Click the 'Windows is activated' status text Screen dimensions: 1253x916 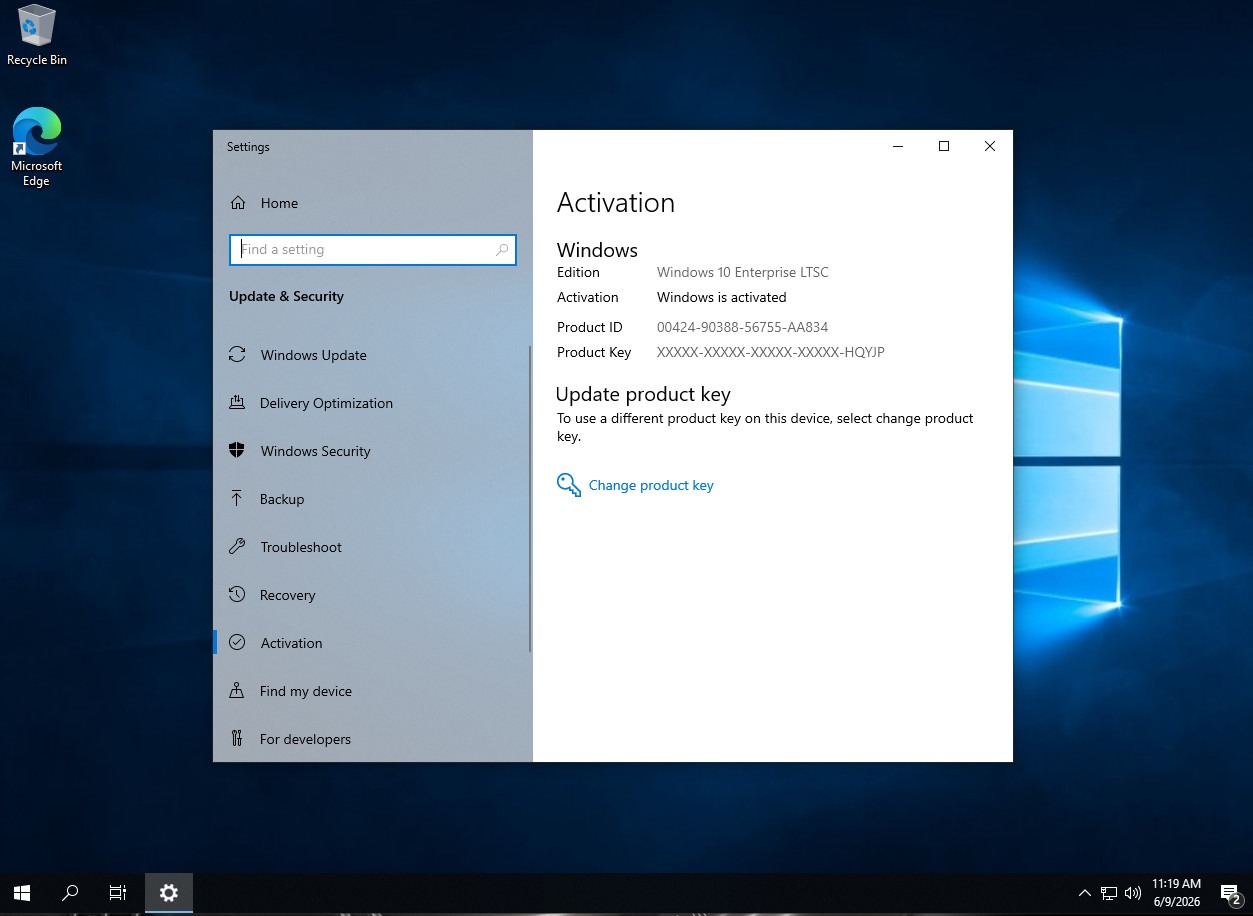(x=722, y=297)
